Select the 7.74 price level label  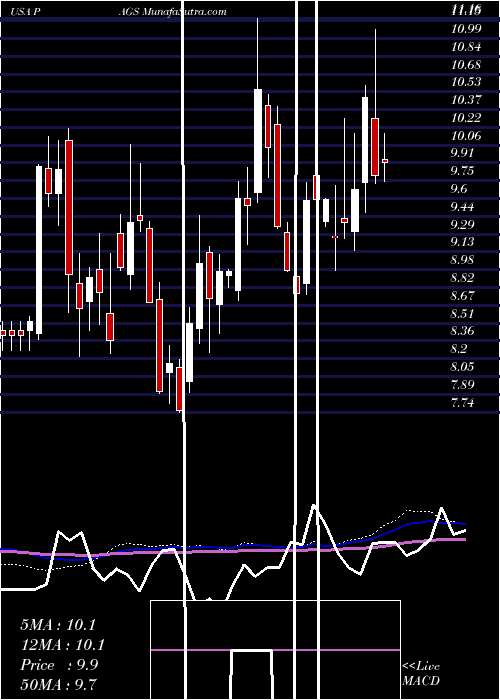(x=462, y=403)
